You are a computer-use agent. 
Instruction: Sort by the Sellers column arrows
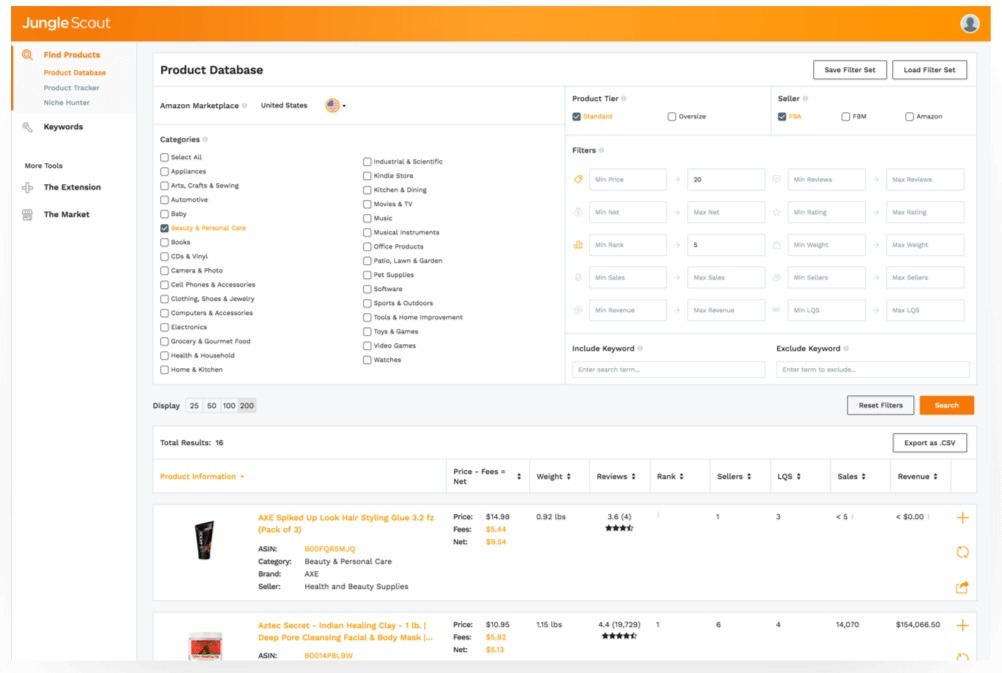[x=749, y=477]
